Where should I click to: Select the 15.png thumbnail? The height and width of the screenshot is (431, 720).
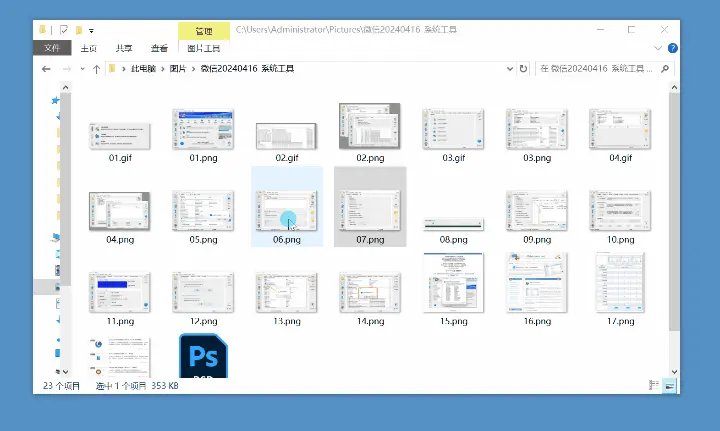coord(453,282)
